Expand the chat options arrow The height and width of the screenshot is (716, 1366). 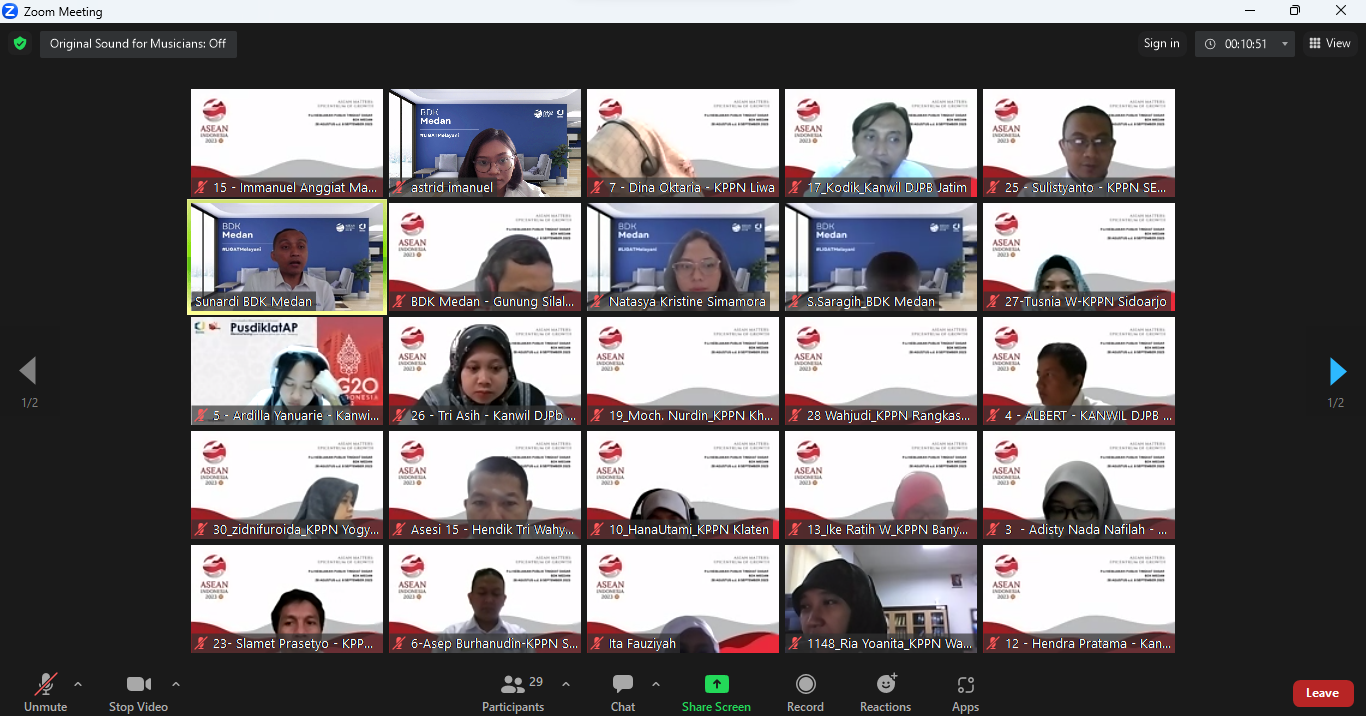pyautogui.click(x=656, y=684)
